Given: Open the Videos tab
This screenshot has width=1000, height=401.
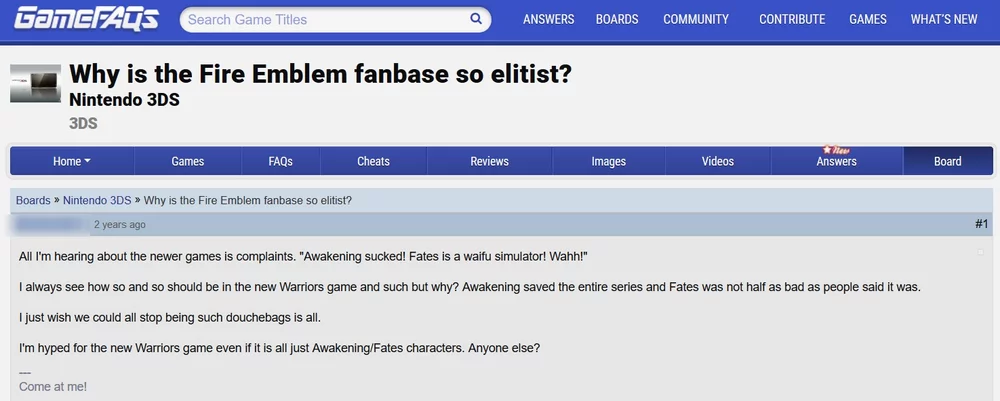Looking at the screenshot, I should click(718, 161).
